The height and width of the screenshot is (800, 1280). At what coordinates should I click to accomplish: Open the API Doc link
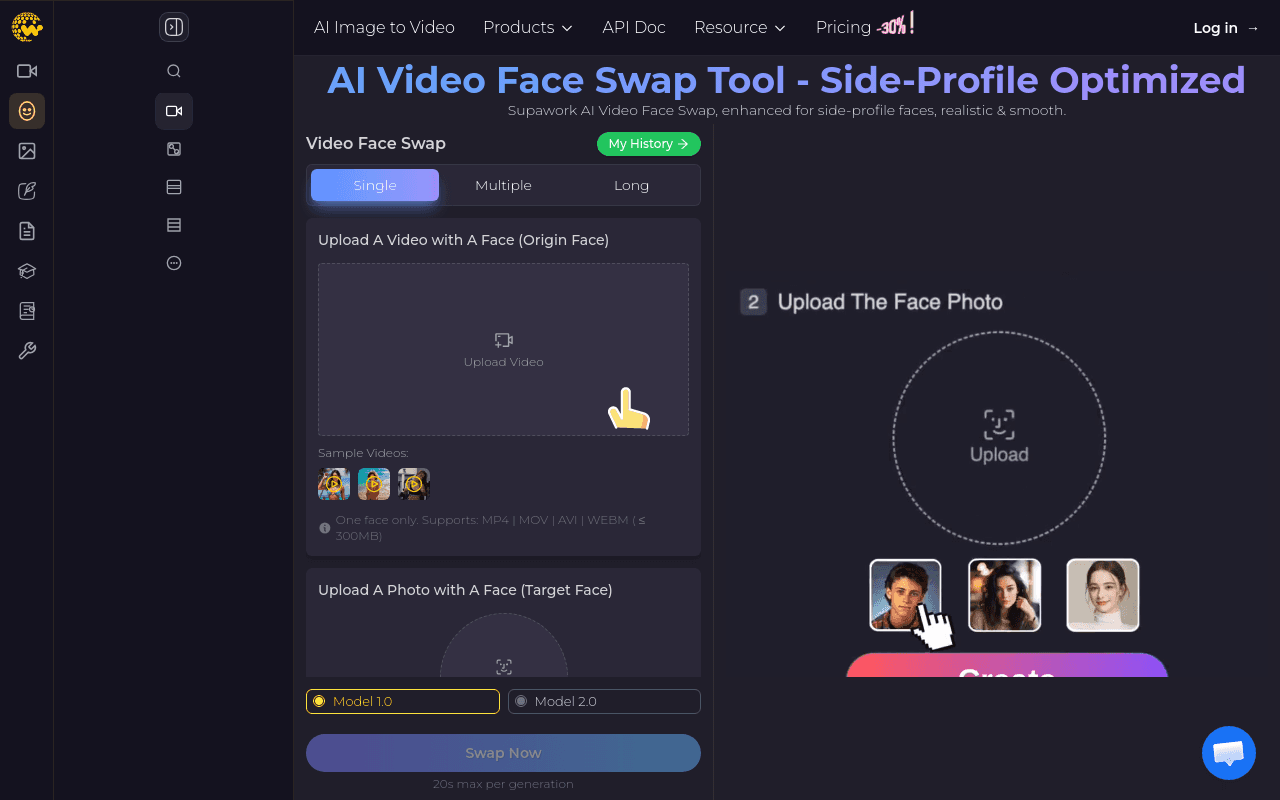[x=634, y=27]
